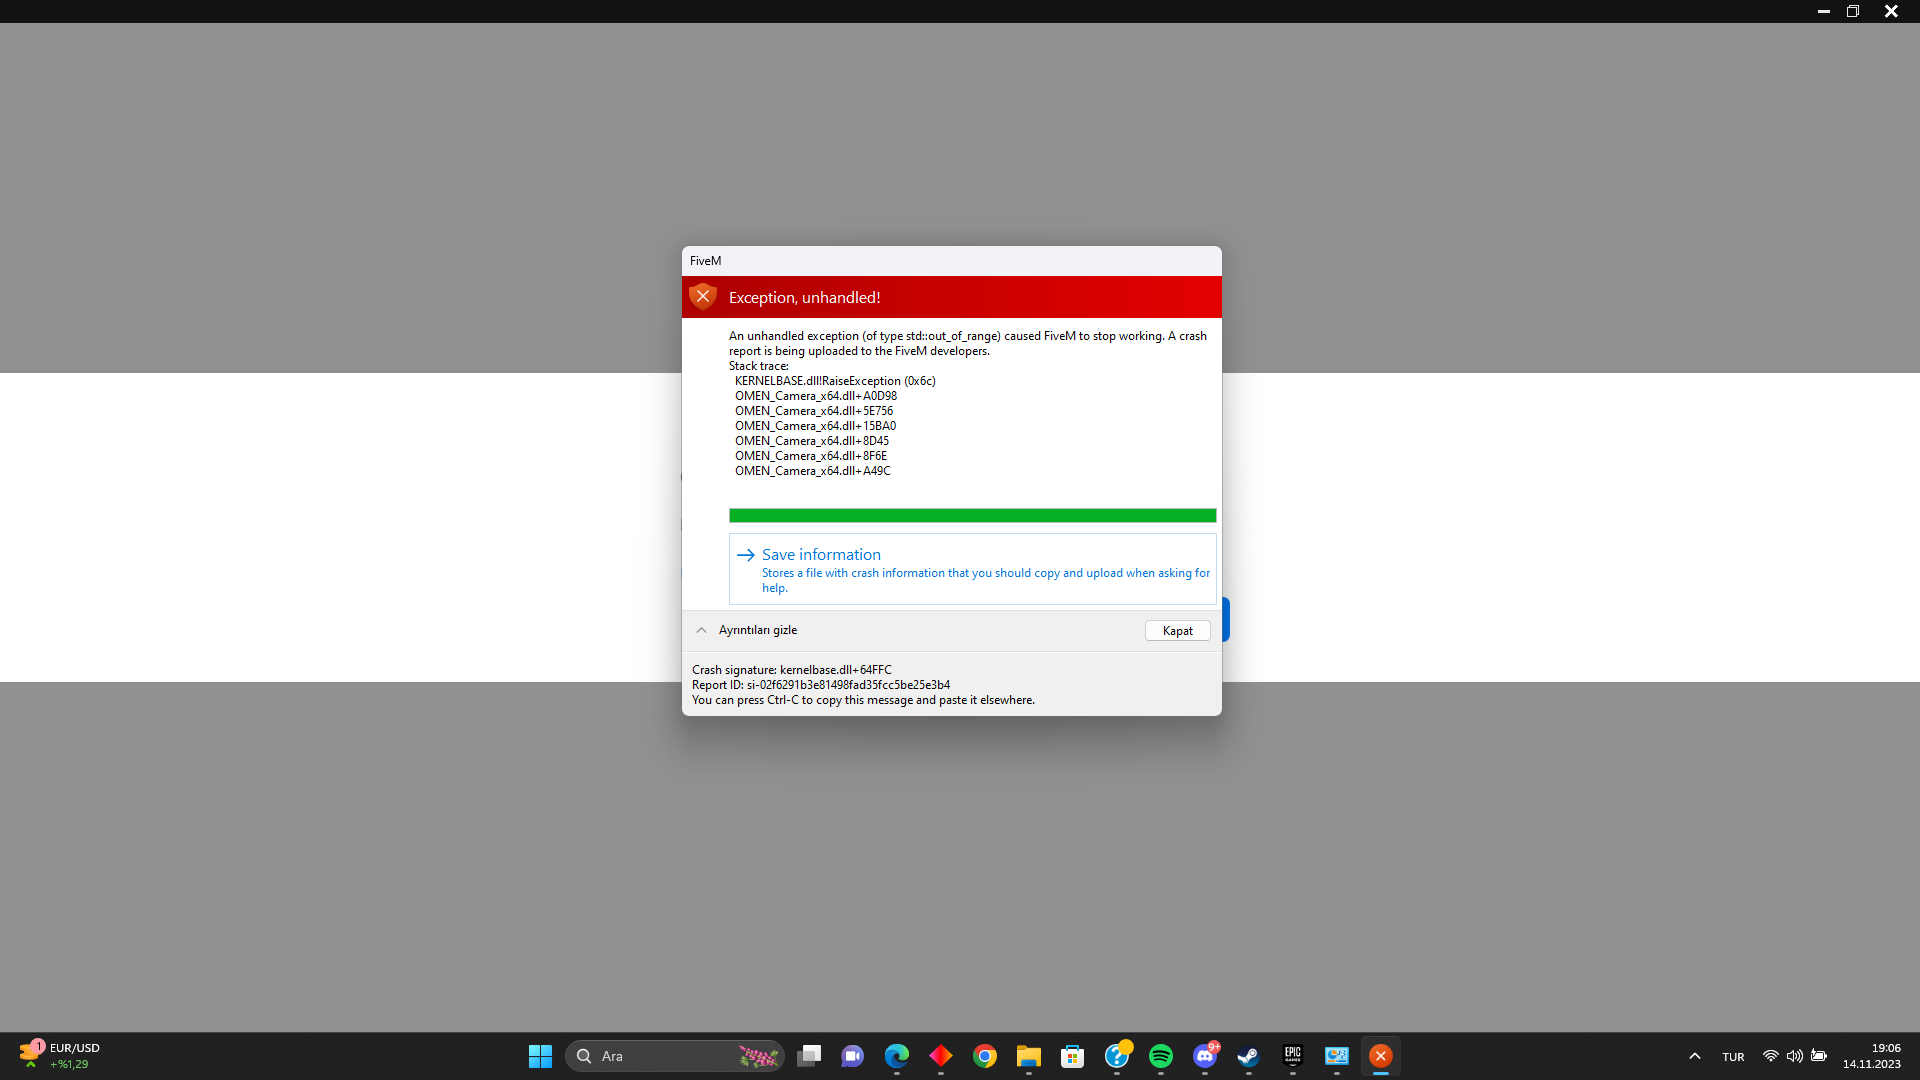The height and width of the screenshot is (1080, 1920).
Task: Launch Epic Games from the taskbar
Action: tap(1292, 1056)
